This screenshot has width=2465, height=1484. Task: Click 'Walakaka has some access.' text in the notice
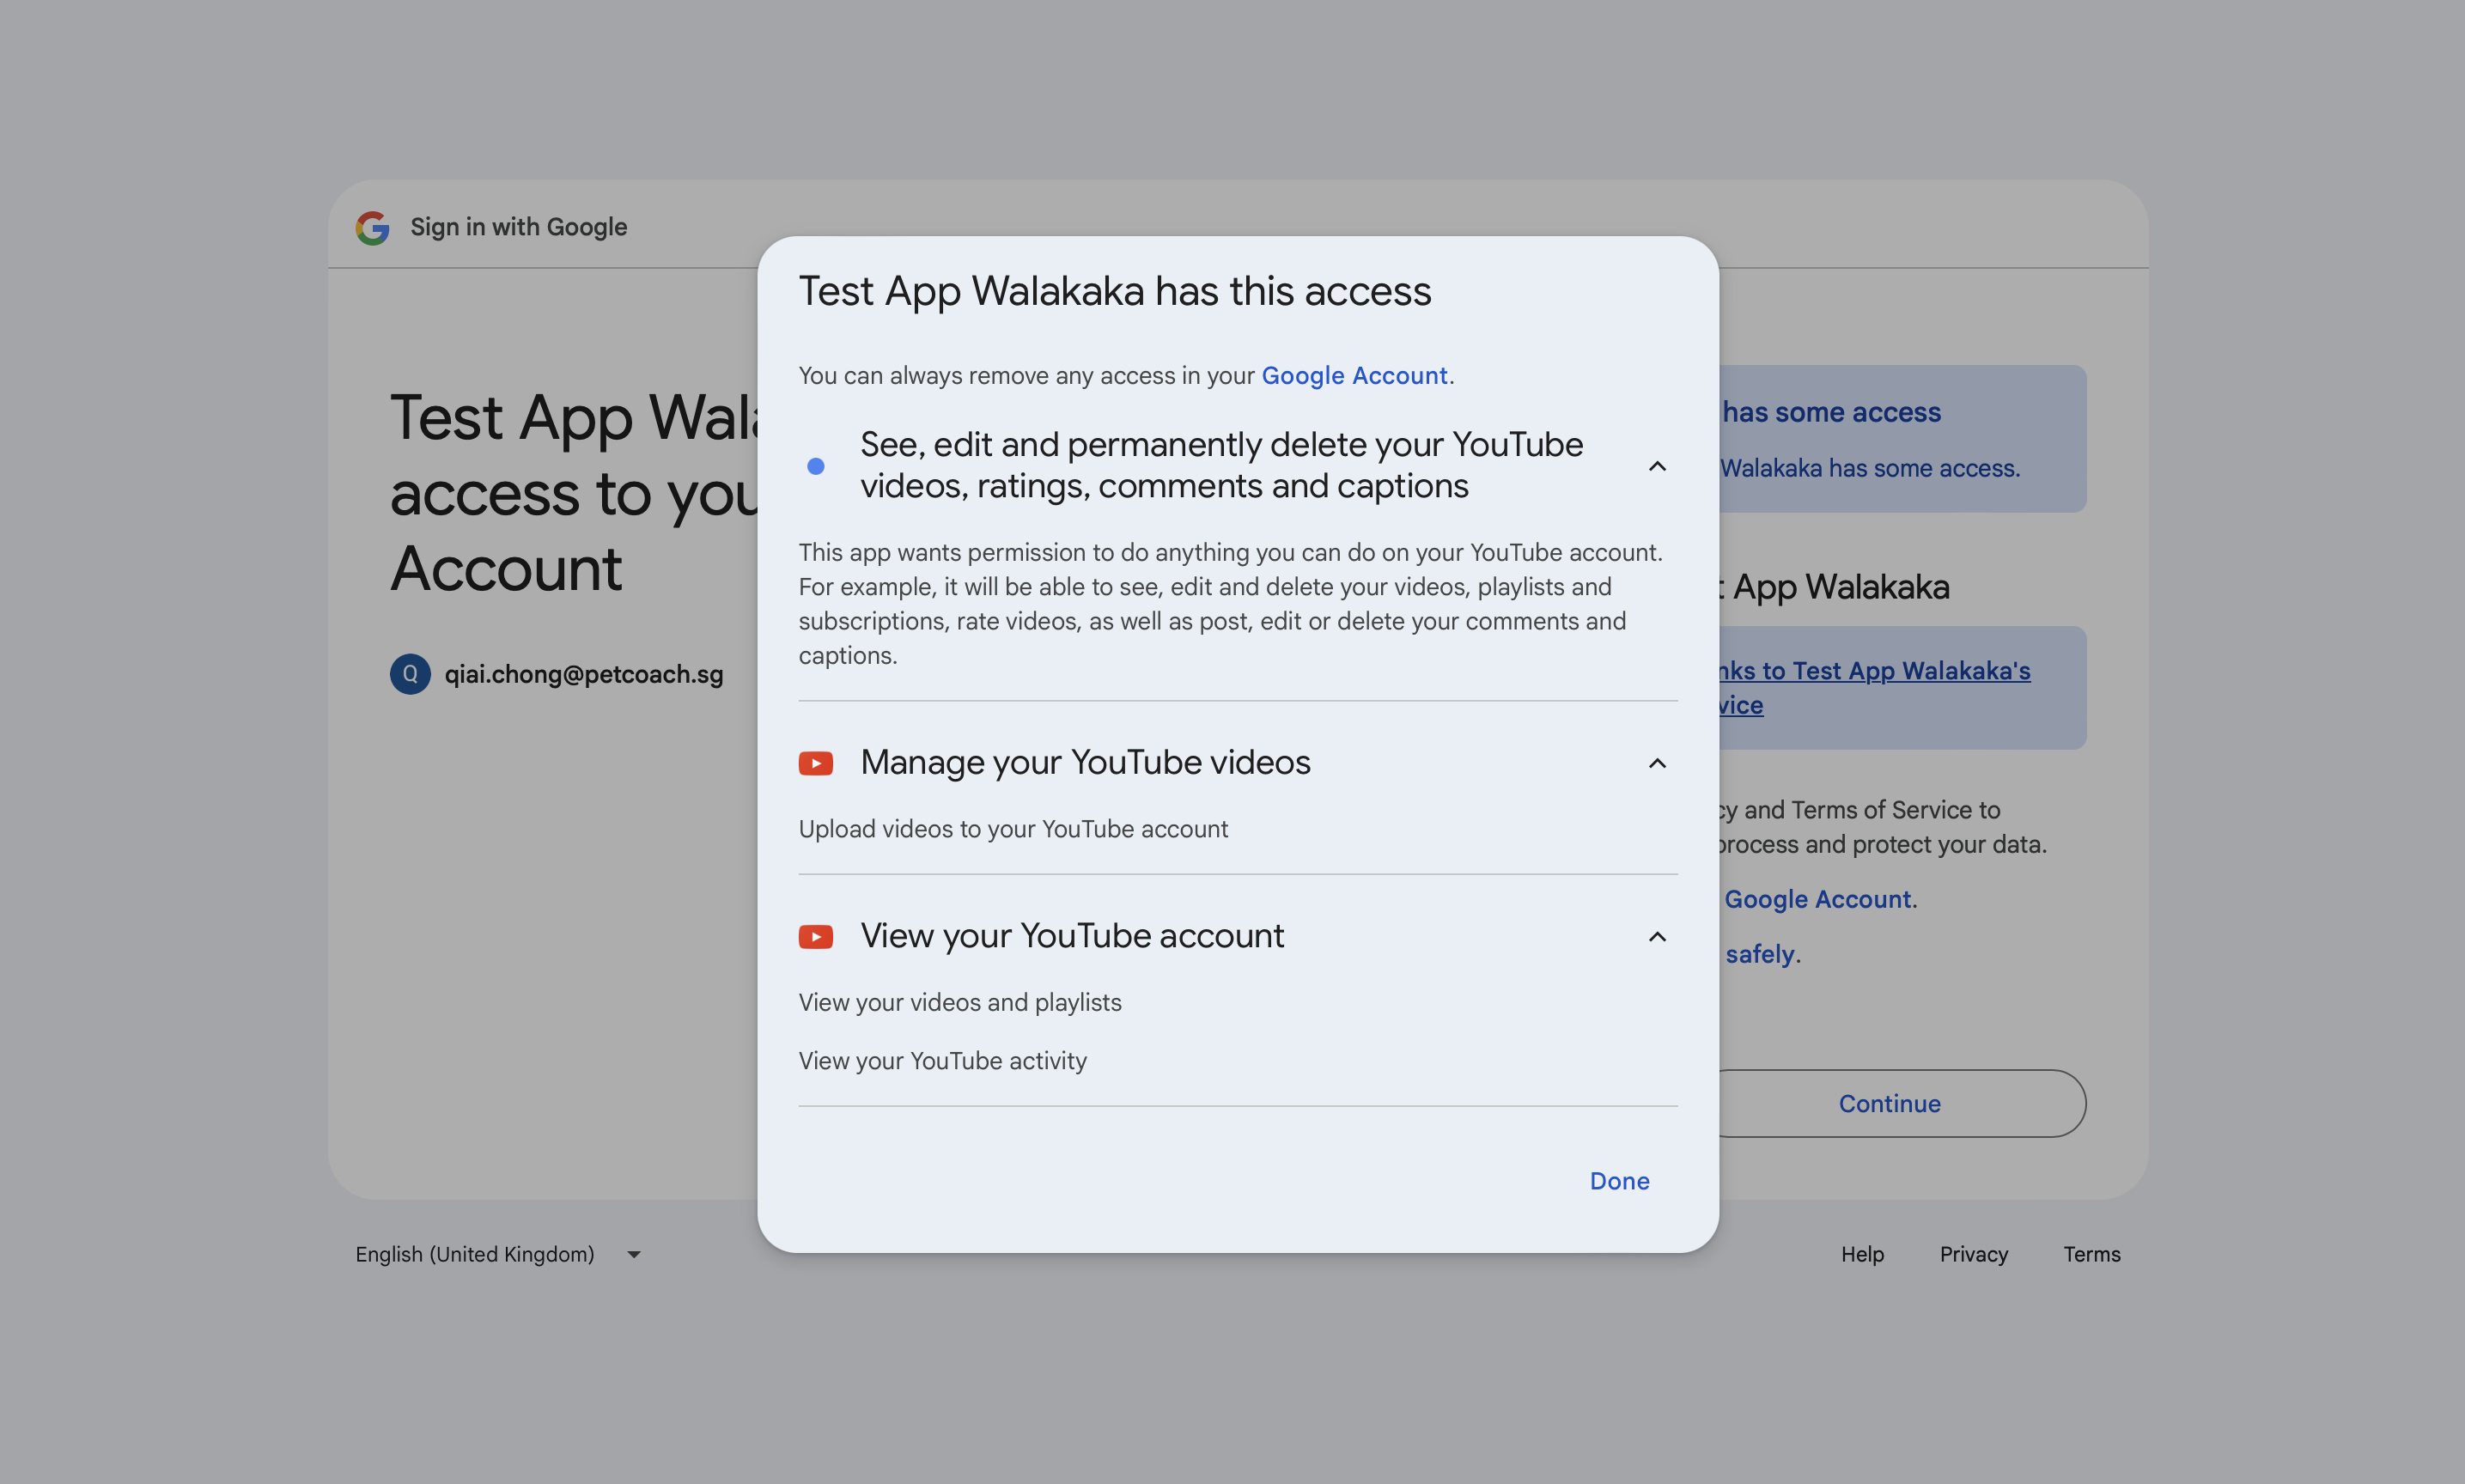1870,468
